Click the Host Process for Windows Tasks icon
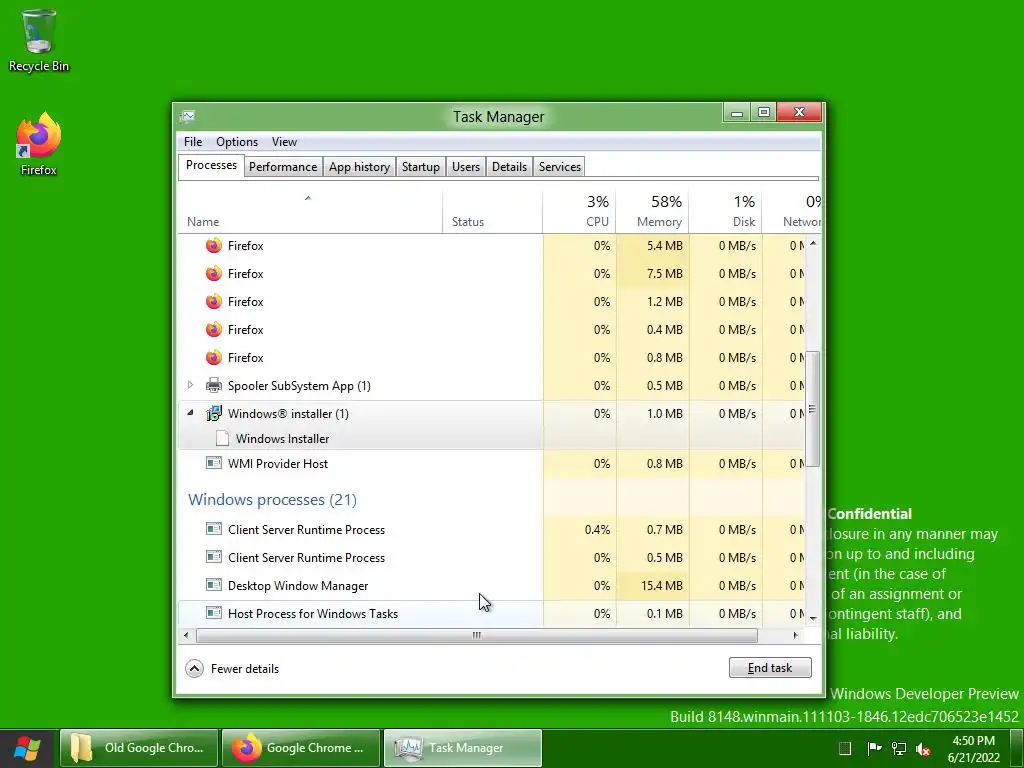This screenshot has height=768, width=1024. (214, 613)
